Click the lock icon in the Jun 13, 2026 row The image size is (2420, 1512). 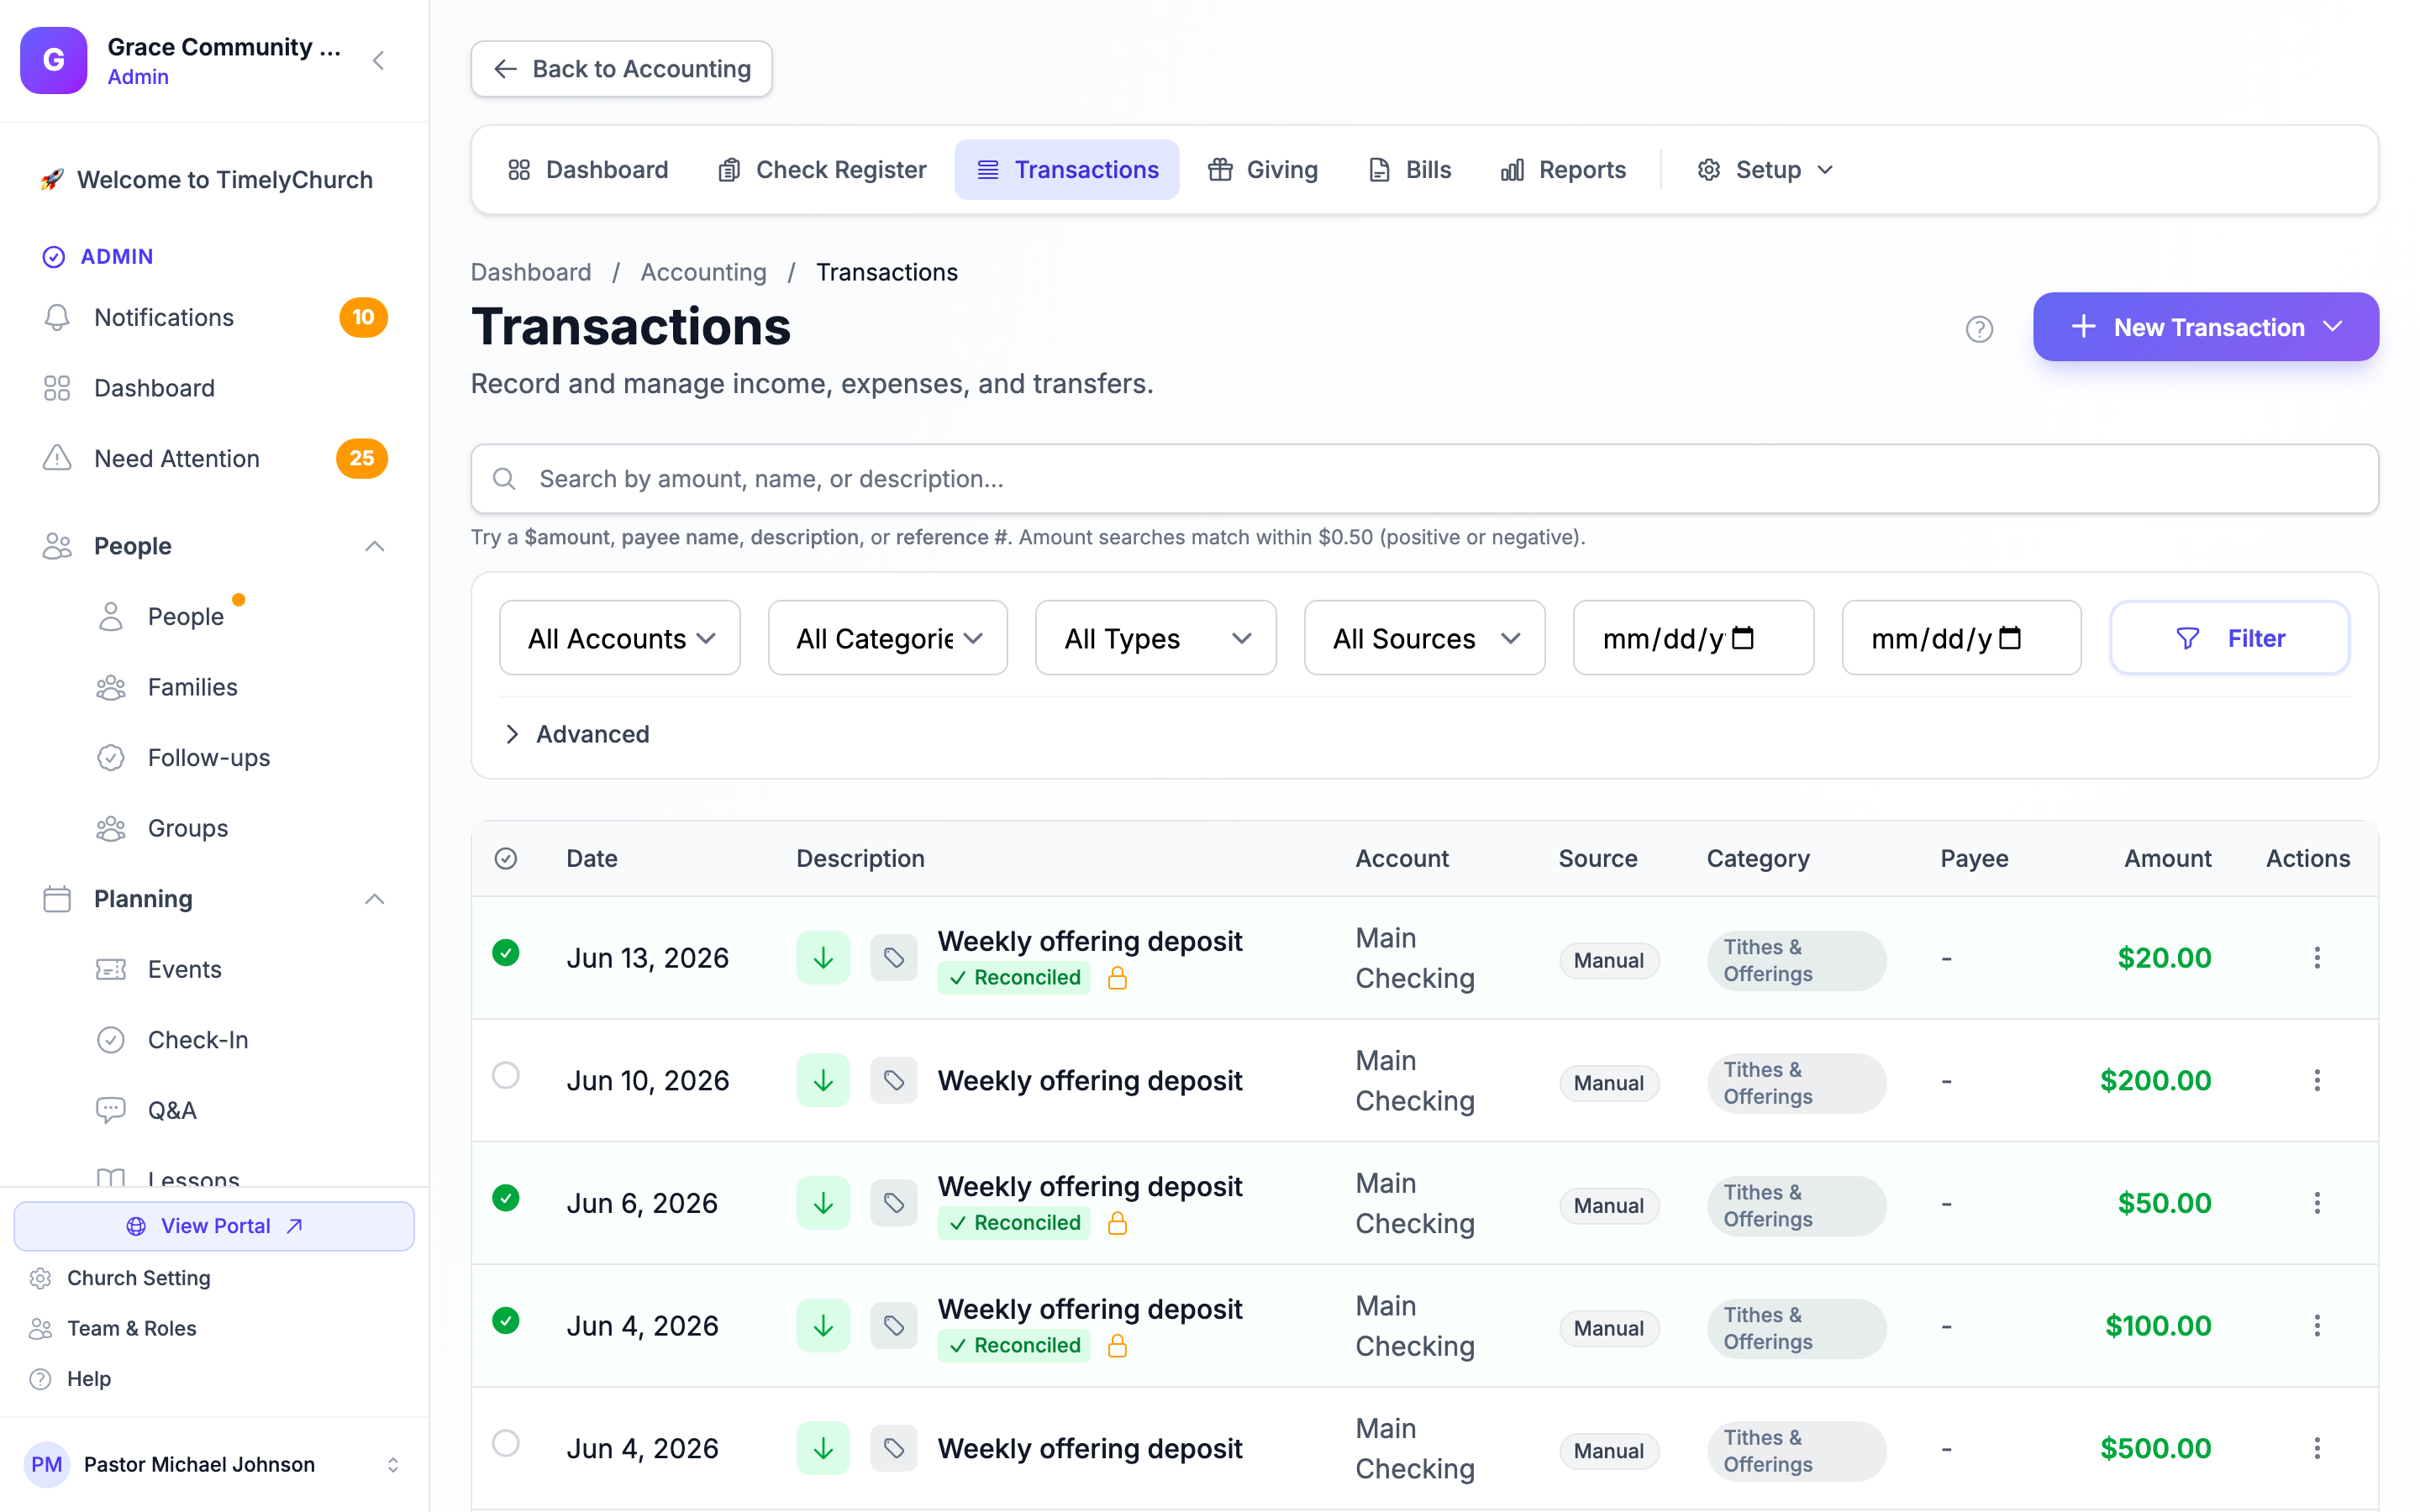(1117, 978)
